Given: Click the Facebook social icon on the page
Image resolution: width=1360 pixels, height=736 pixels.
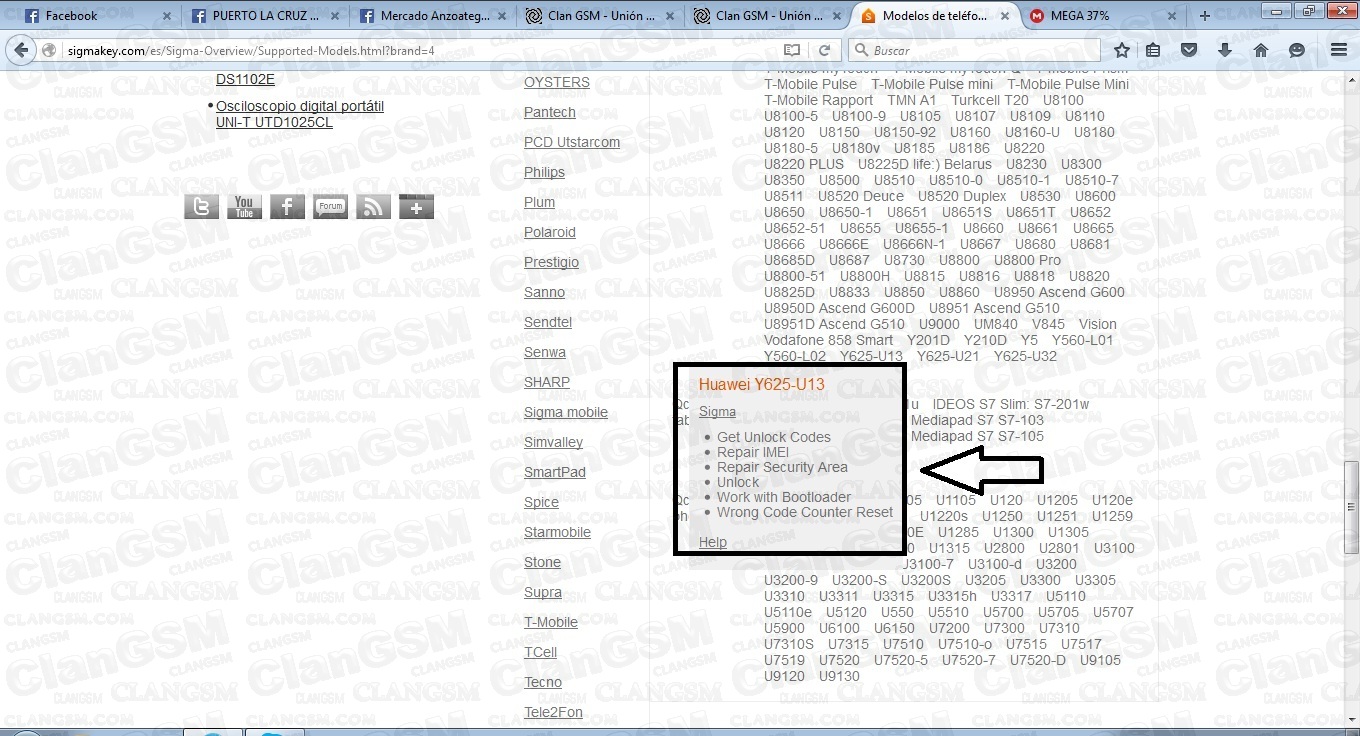Looking at the screenshot, I should tap(287, 206).
